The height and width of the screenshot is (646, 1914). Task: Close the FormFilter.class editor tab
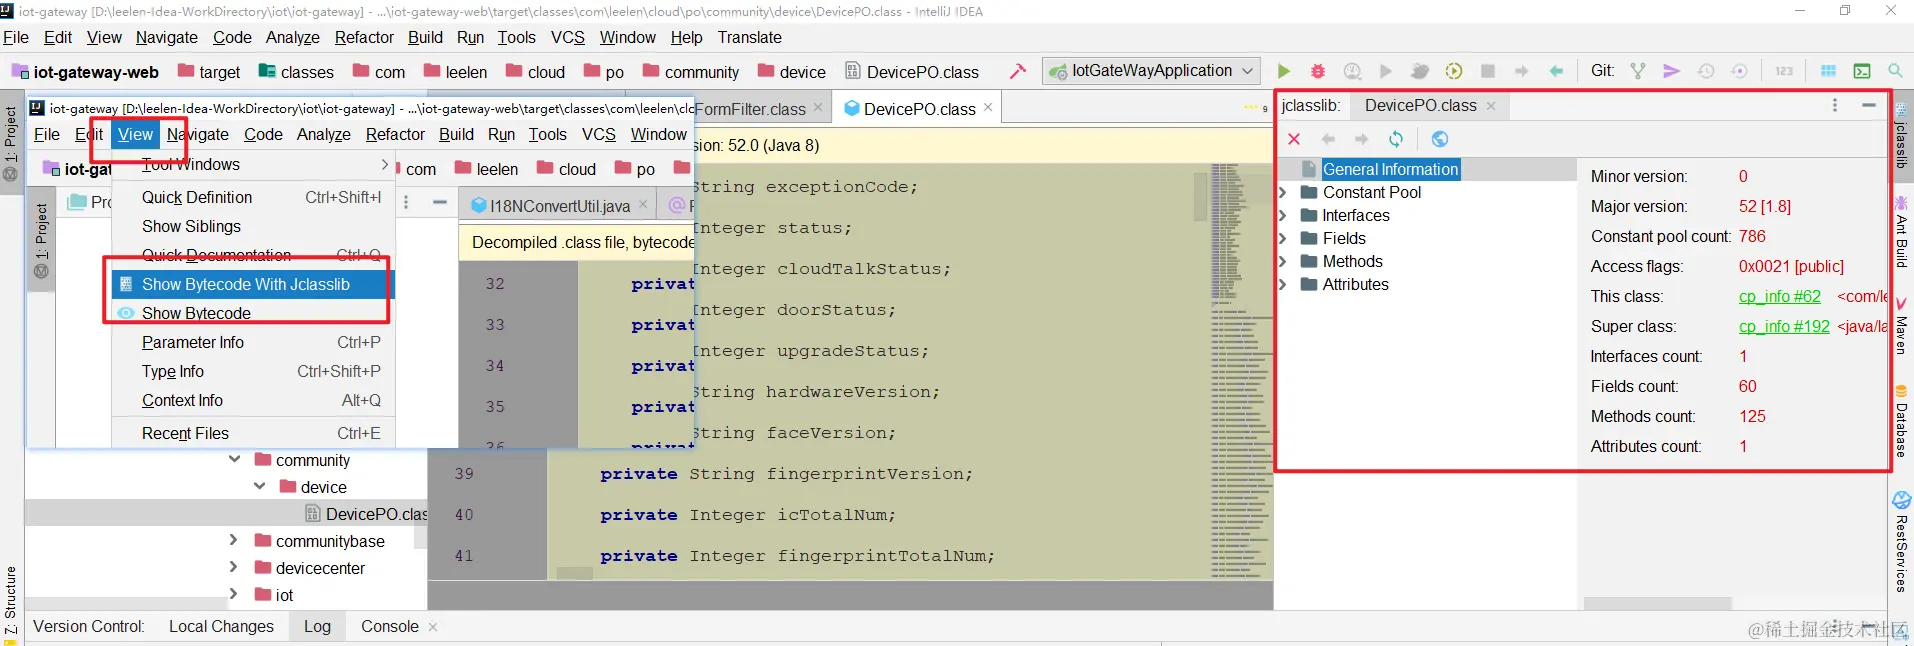pos(818,107)
